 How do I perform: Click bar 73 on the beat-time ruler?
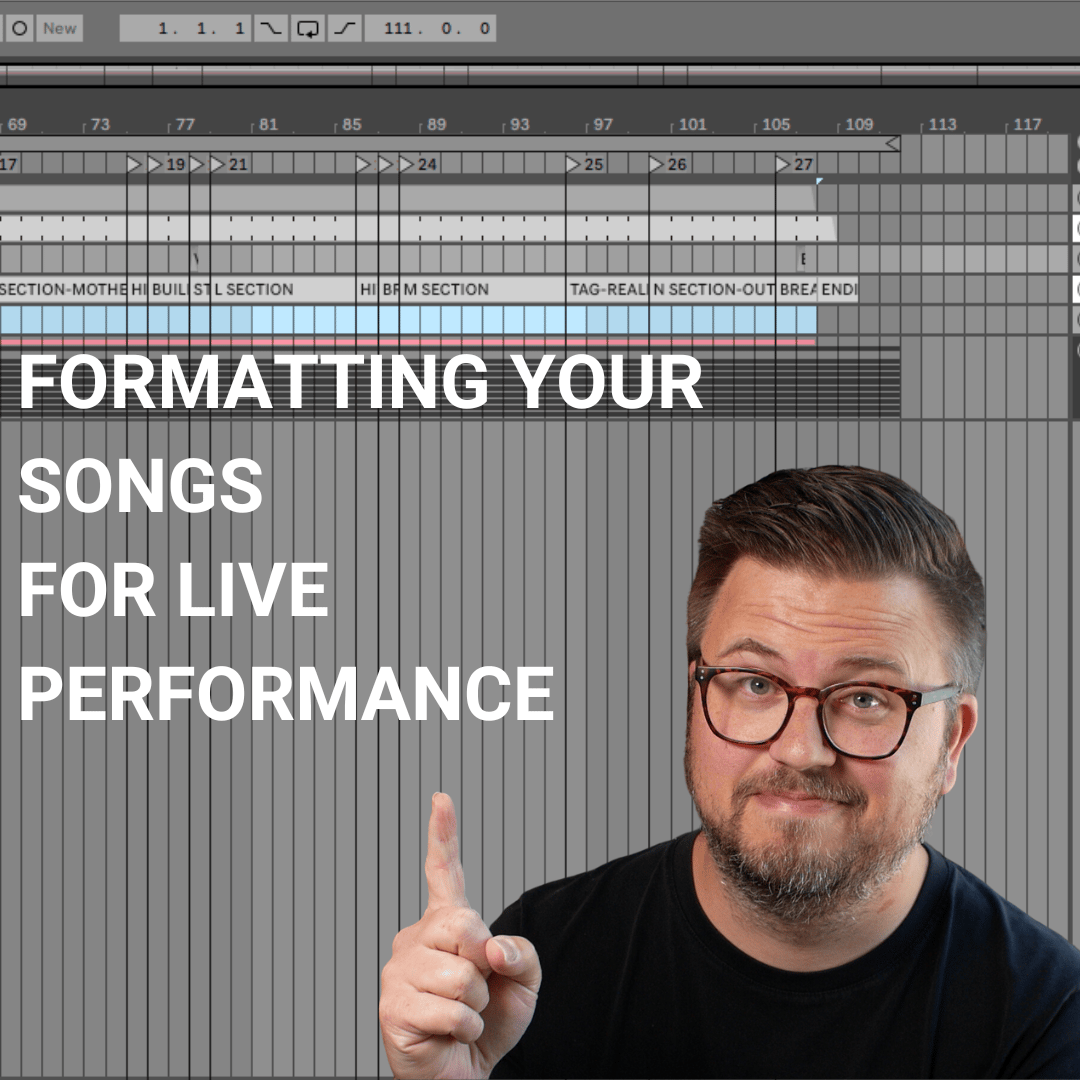(x=100, y=125)
